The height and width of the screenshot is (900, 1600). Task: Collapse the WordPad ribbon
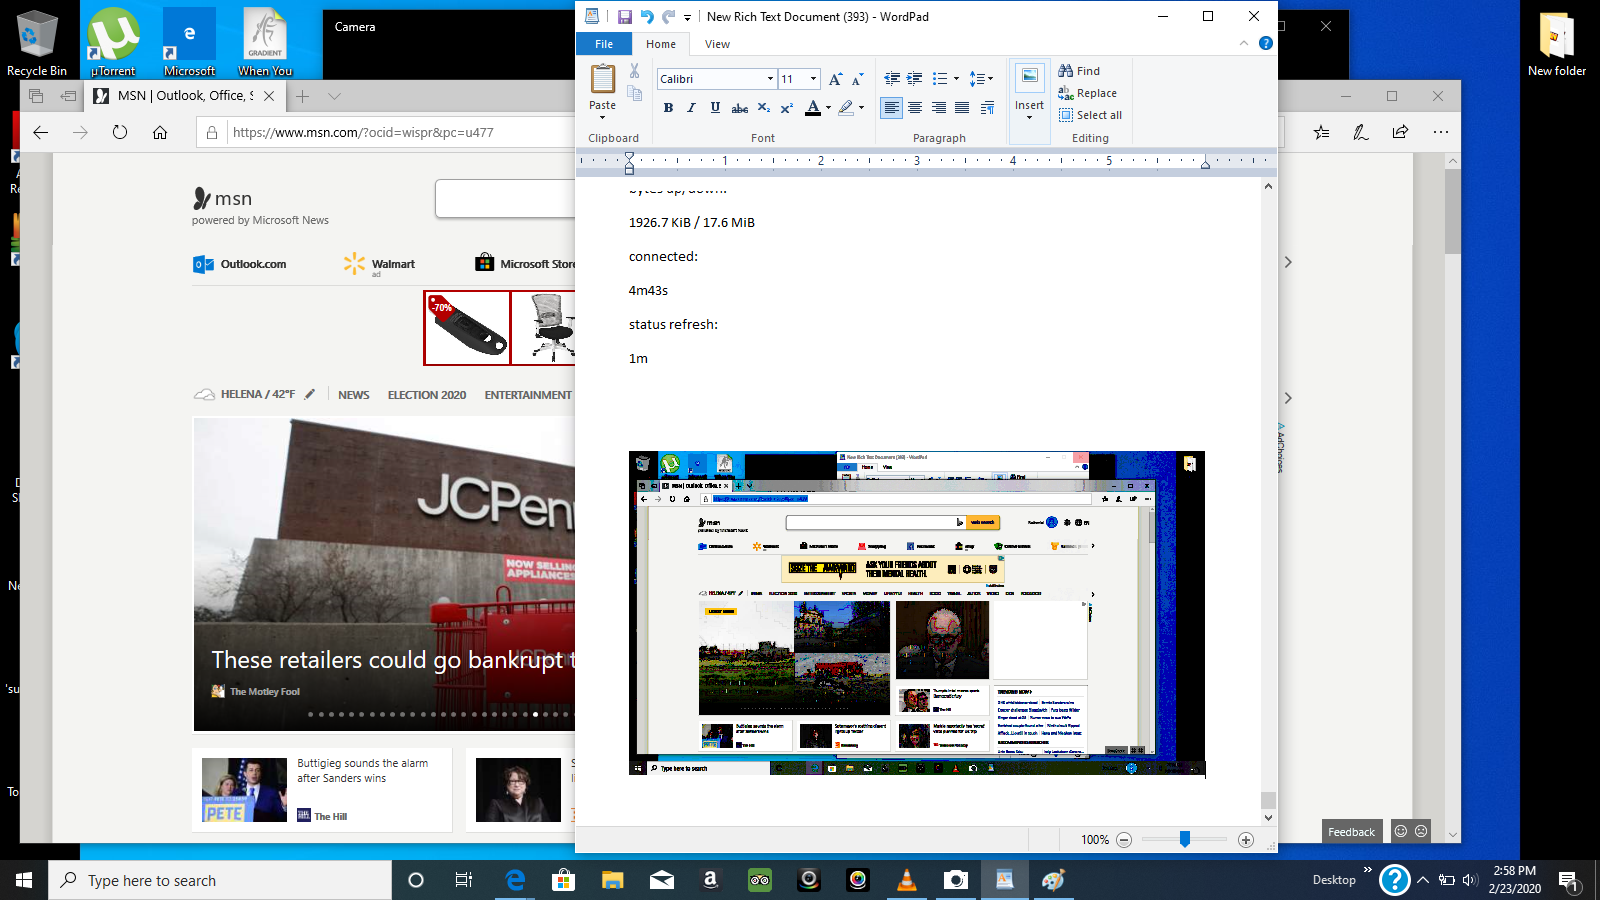1244,43
